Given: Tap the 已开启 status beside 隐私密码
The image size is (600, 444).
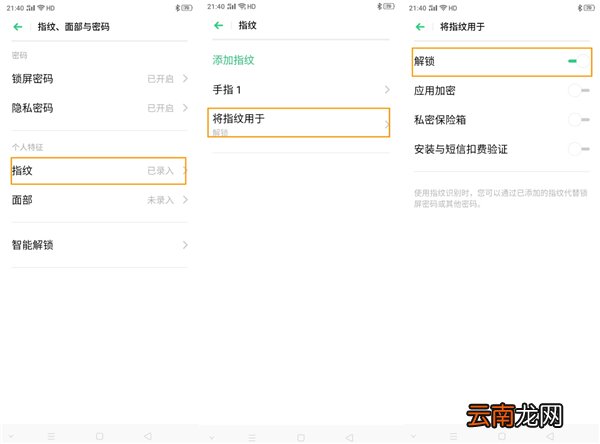Looking at the screenshot, I should [160, 108].
